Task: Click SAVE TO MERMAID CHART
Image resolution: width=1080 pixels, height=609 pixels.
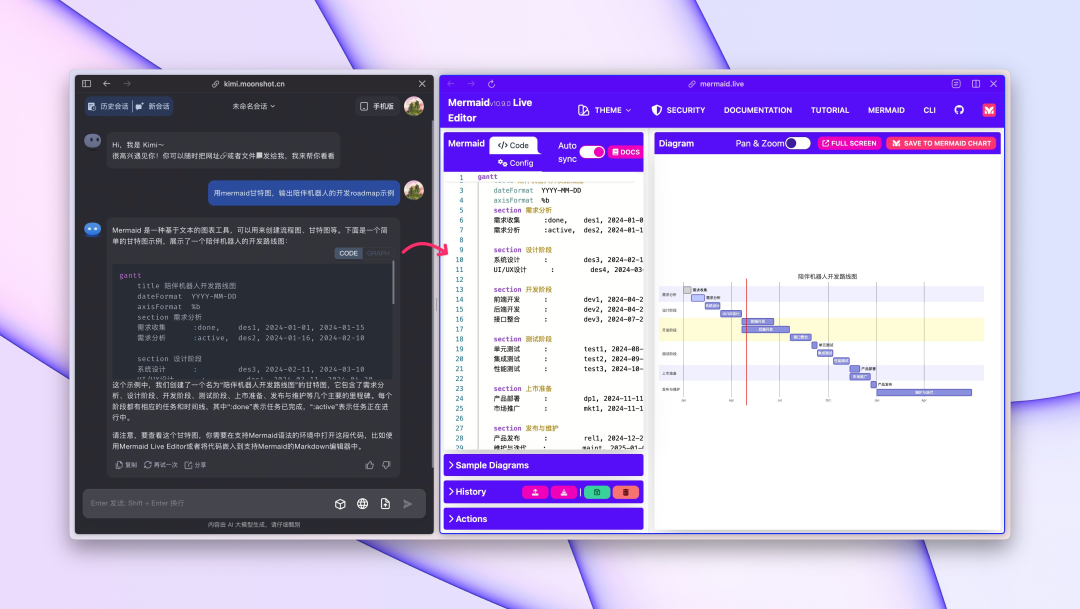Action: tap(942, 143)
